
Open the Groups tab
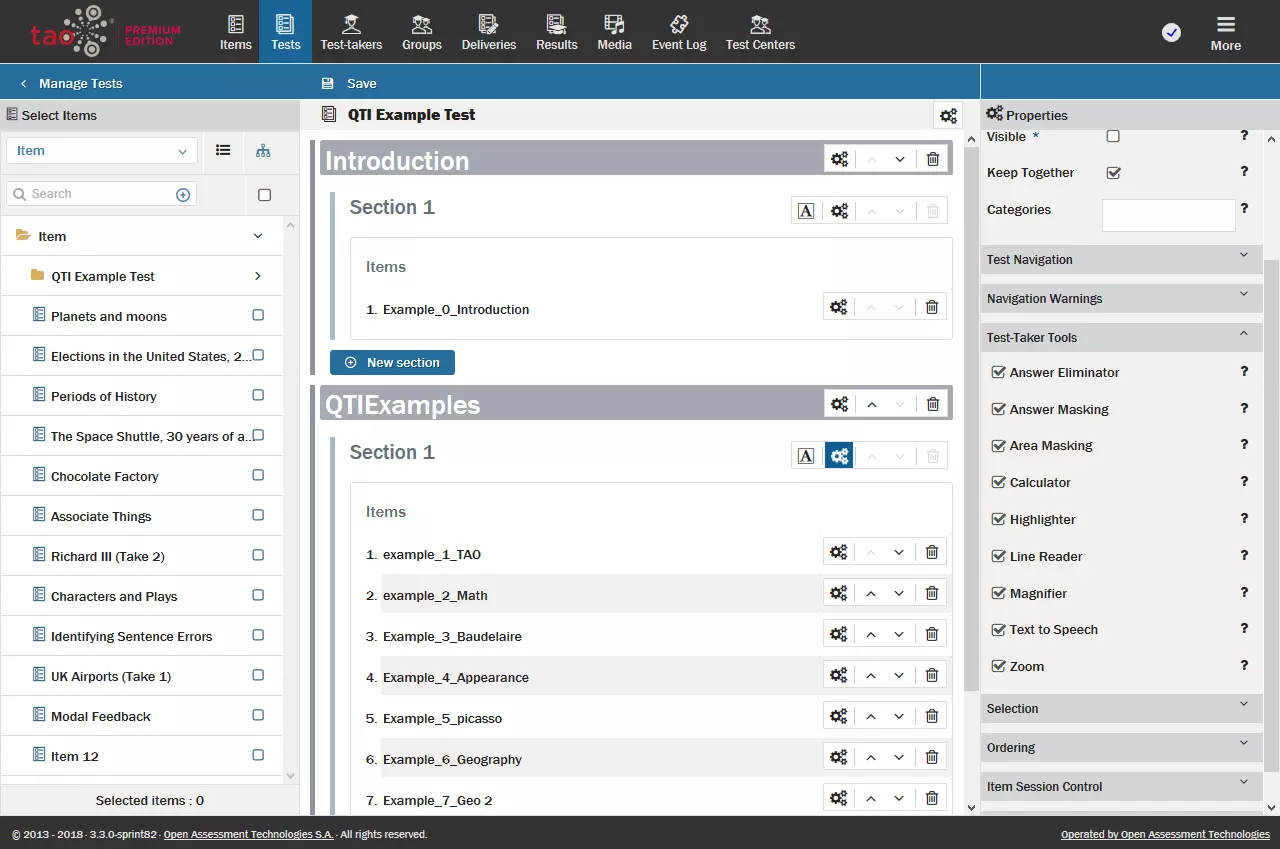(x=422, y=32)
